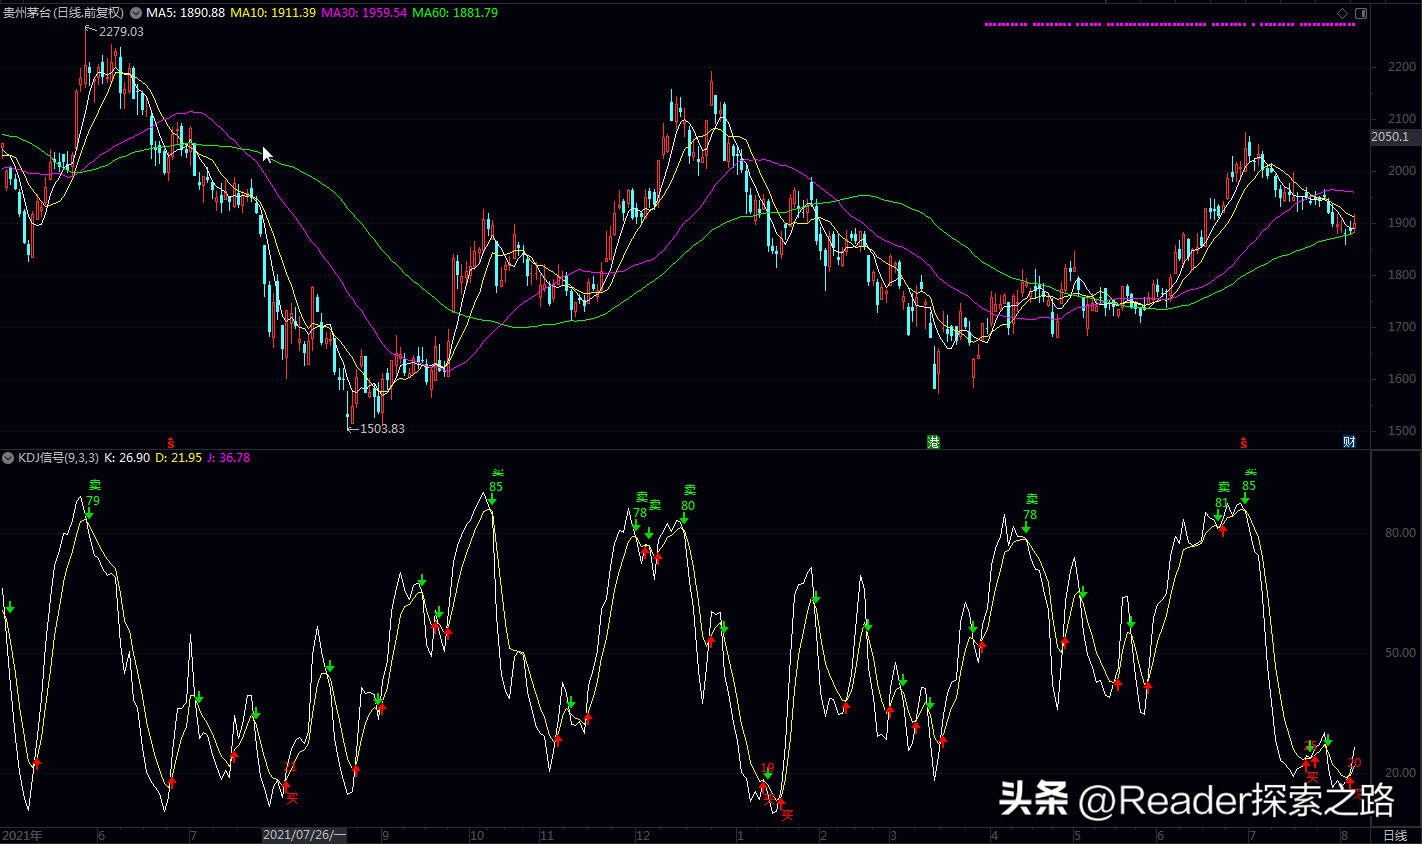1422x844 pixels.
Task: Click the diamond marker icon at top right
Action: 1343,13
